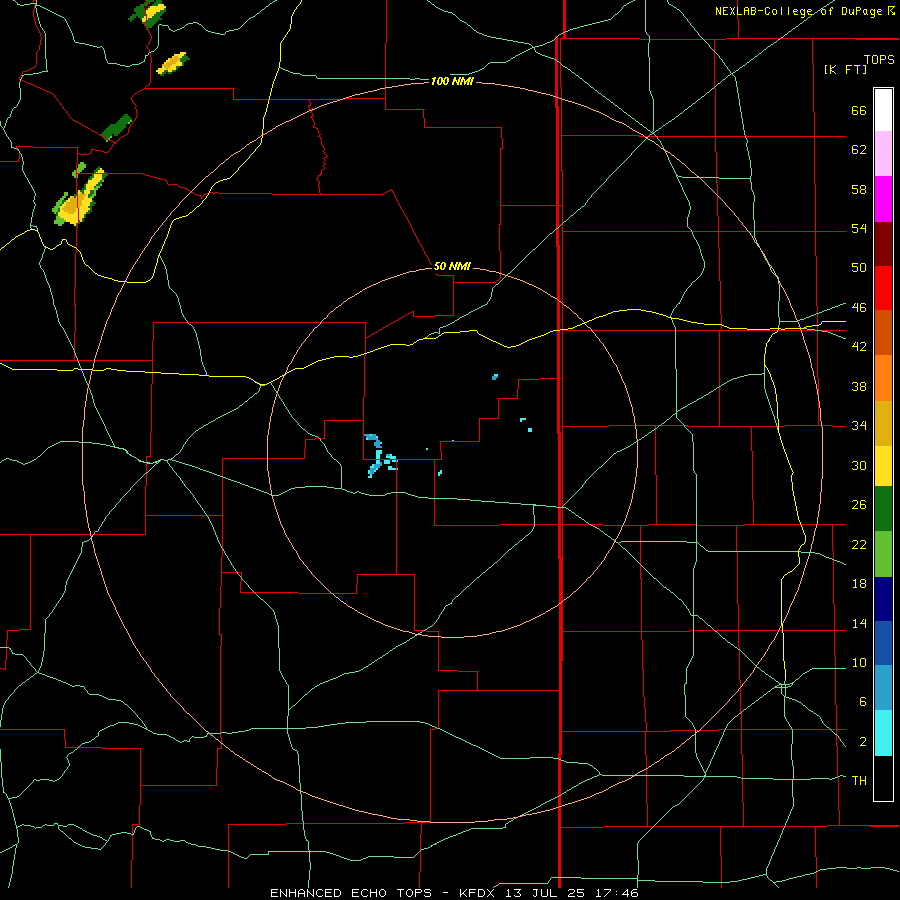Screen dimensions: 900x900
Task: Click the black TH legend swatch
Action: coord(883,778)
